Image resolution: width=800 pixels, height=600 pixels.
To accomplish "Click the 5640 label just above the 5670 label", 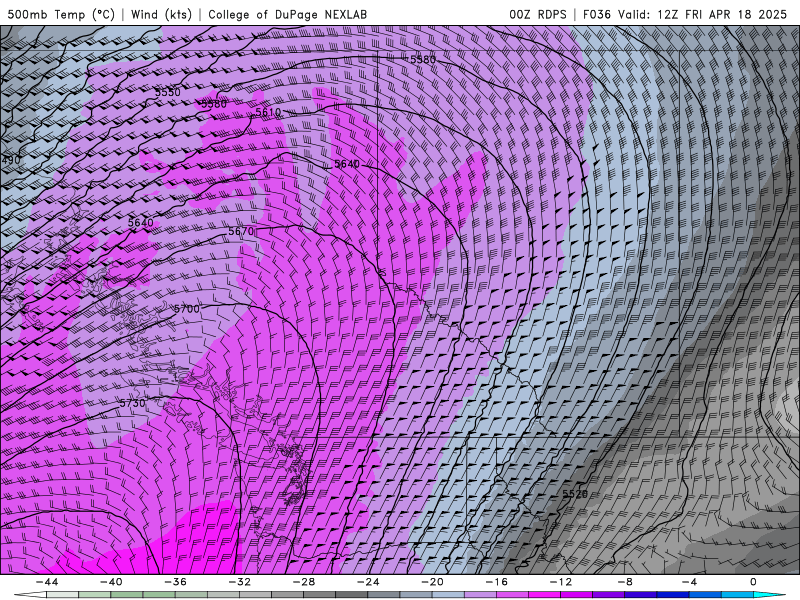I will (140, 222).
